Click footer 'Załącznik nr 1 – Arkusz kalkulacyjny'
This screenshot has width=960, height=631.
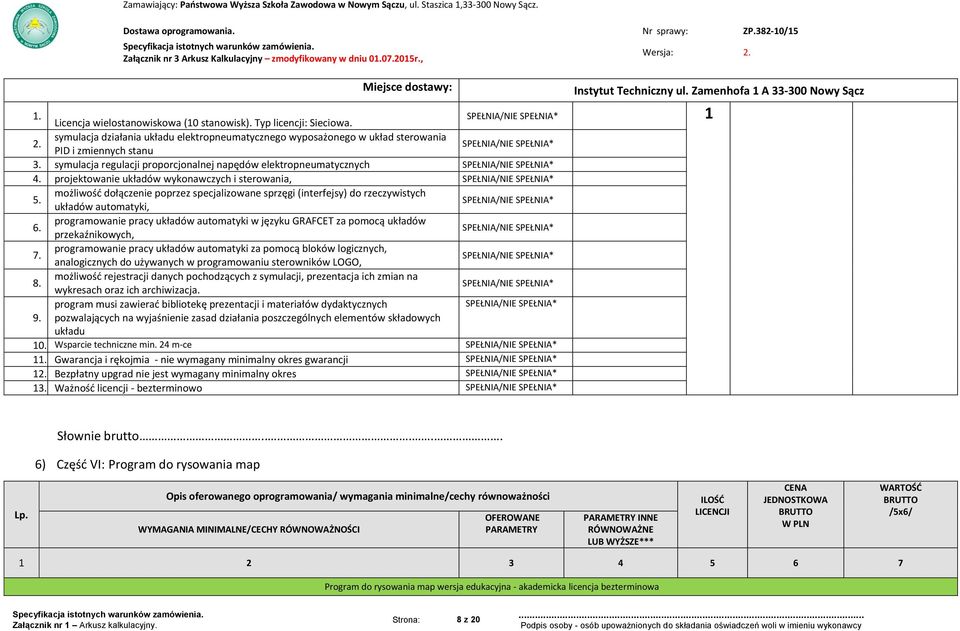[x=84, y=625]
